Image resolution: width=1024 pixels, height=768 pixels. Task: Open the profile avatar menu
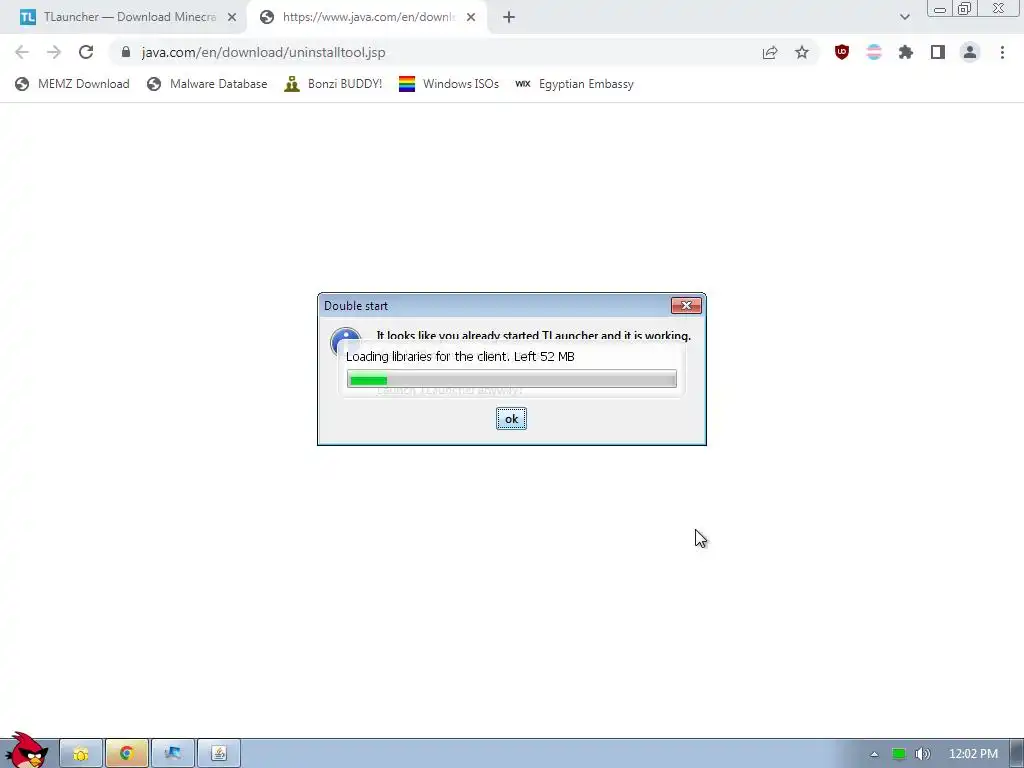coord(970,52)
